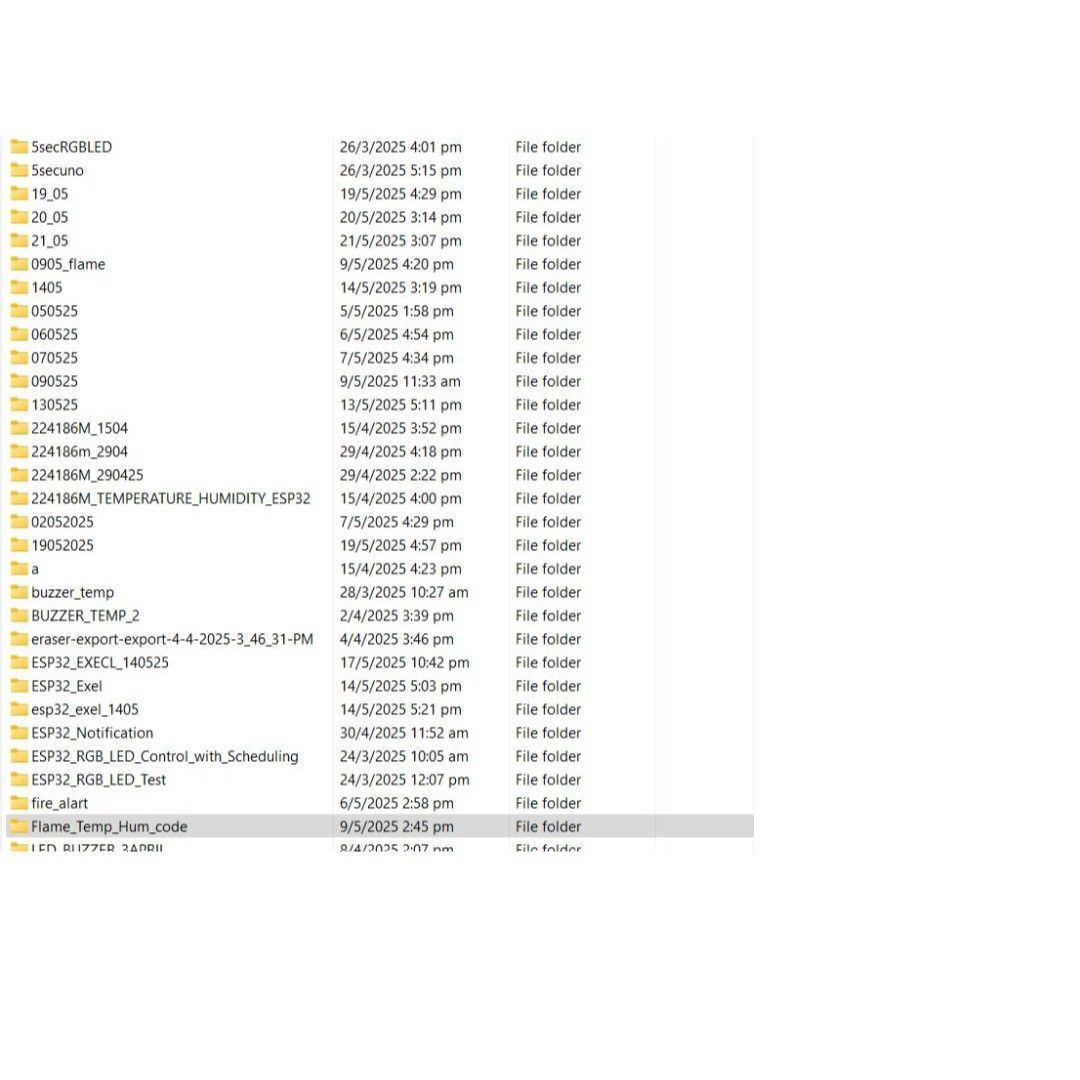The image size is (1080, 1080).
Task: Select folder icon for 19_05
Action: [19, 194]
